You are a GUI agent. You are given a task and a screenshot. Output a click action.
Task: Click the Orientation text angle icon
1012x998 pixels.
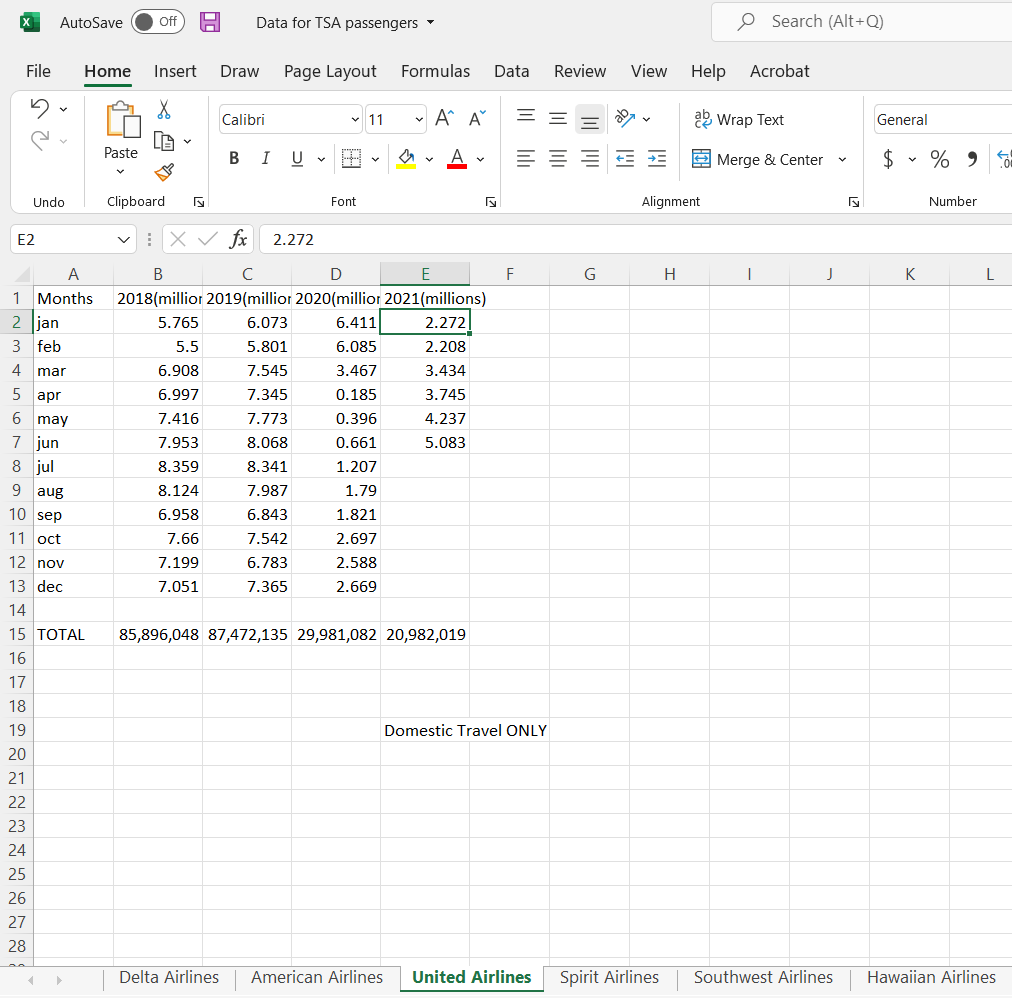(x=625, y=118)
